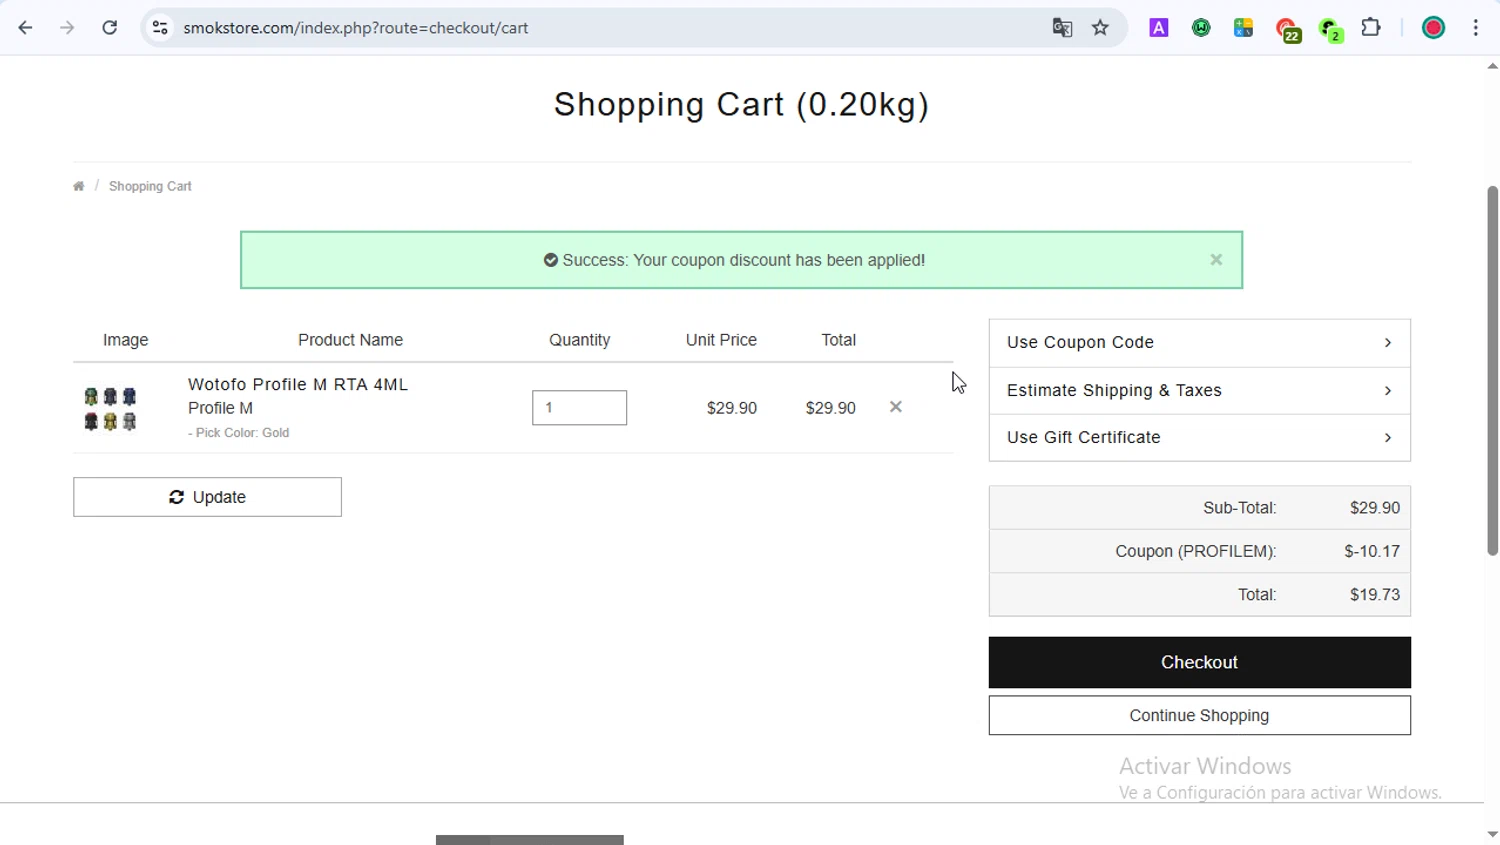Click the Product Name column header
Screen dimensions: 1500x845
[350, 340]
